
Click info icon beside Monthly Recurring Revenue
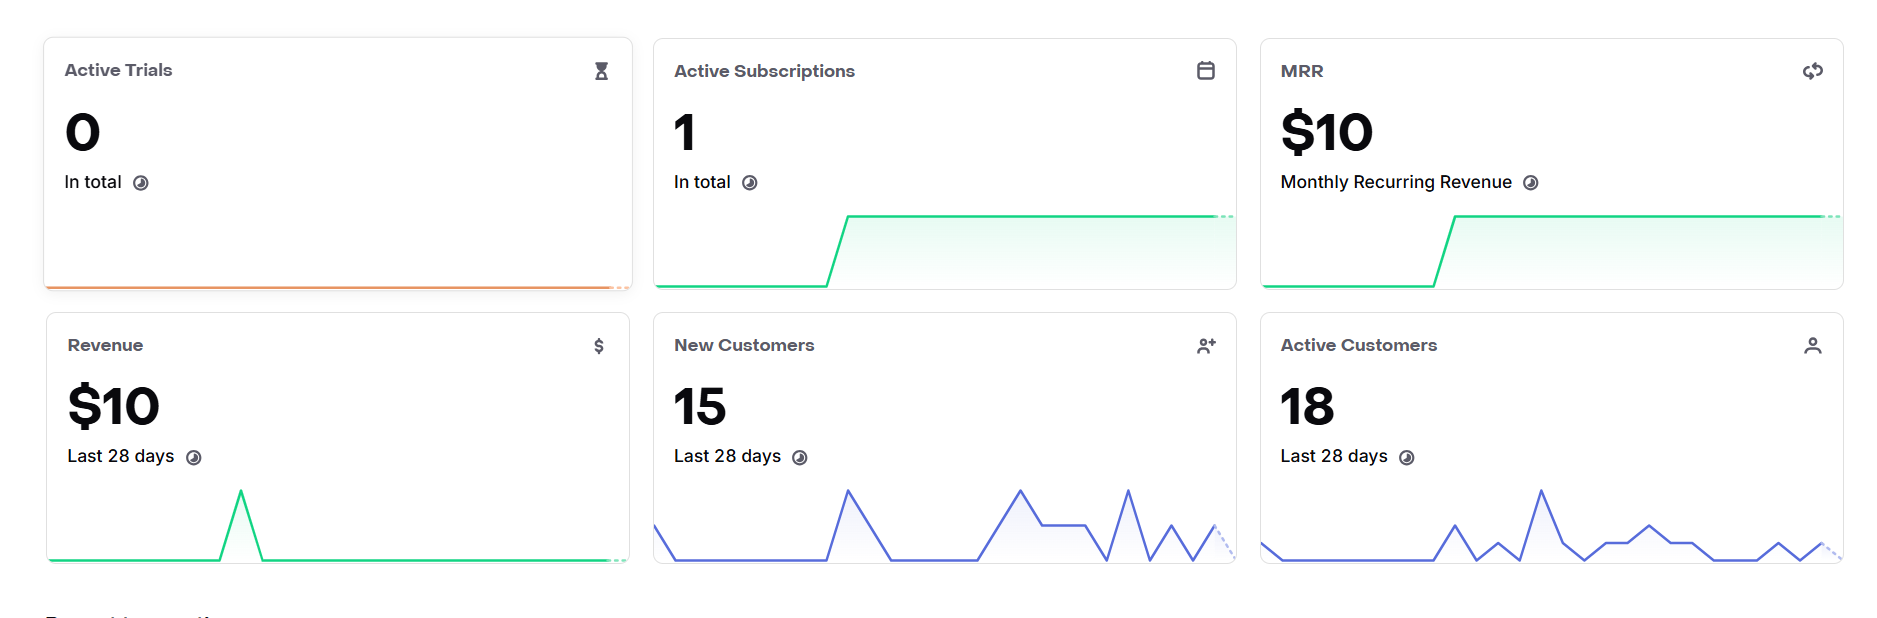tap(1530, 183)
